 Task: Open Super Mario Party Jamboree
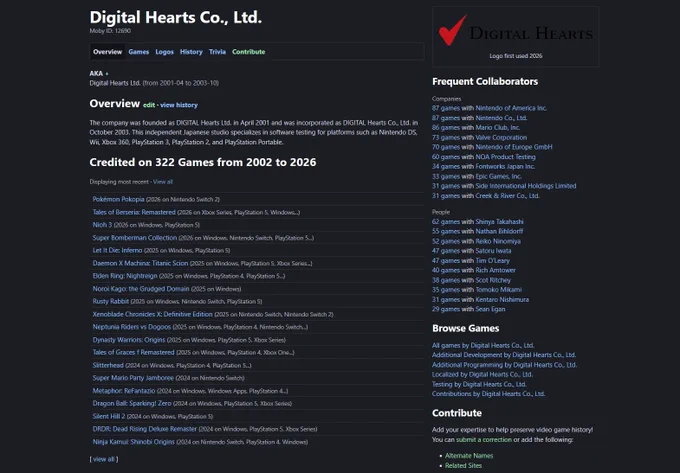click(133, 378)
